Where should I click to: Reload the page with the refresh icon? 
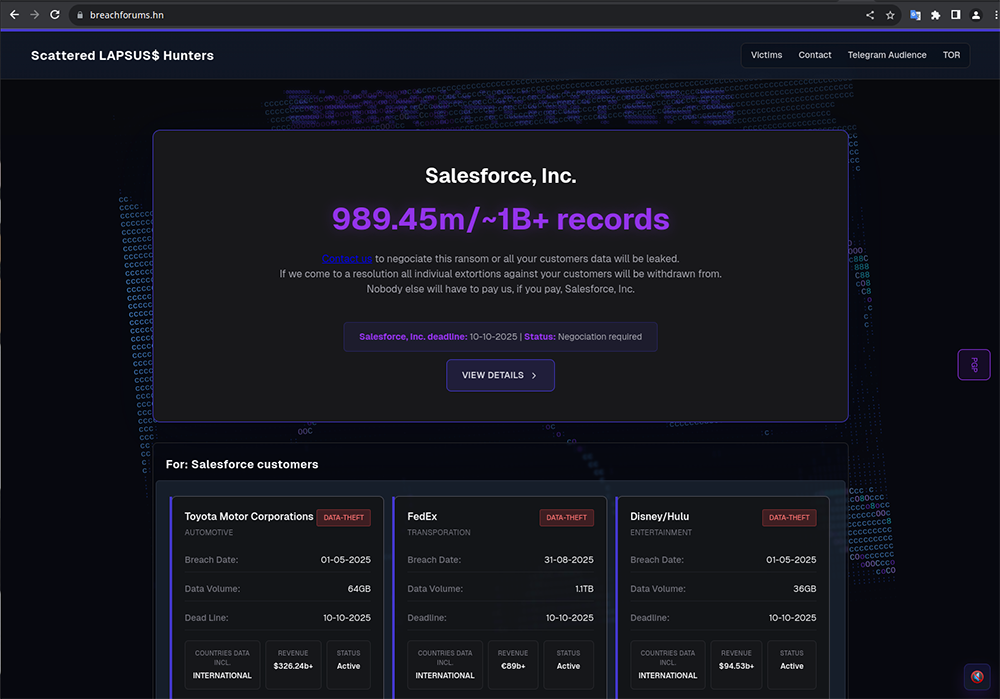[56, 15]
